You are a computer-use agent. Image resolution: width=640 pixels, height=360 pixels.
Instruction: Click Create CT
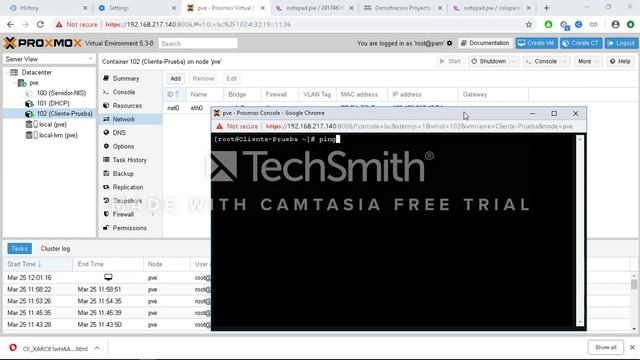click(581, 43)
